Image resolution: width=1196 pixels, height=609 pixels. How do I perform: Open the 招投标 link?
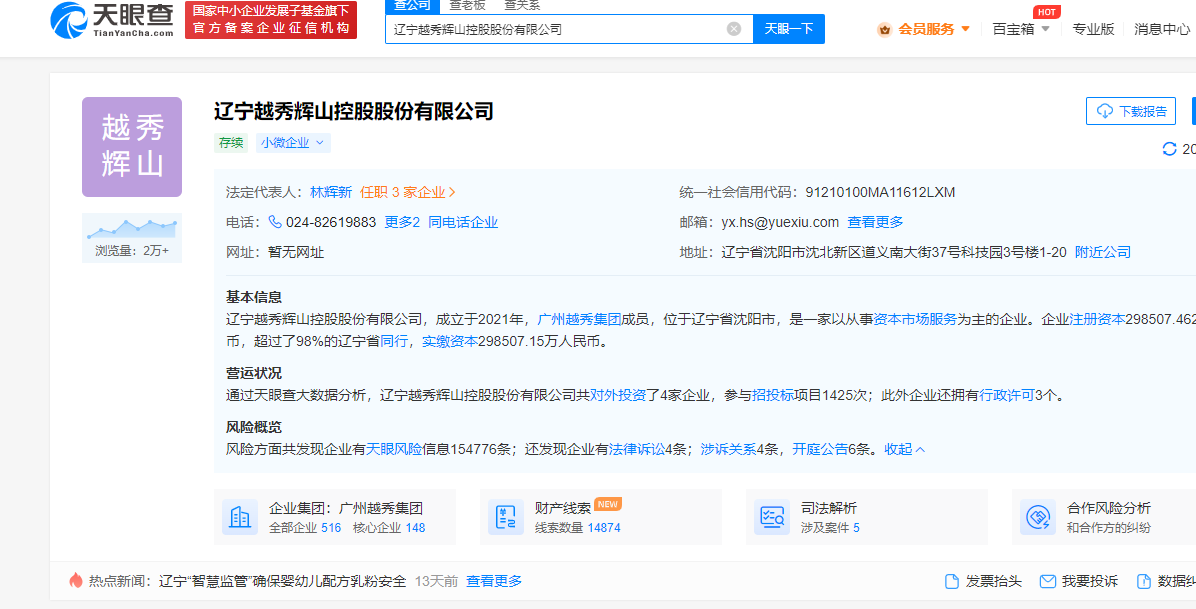tap(773, 395)
